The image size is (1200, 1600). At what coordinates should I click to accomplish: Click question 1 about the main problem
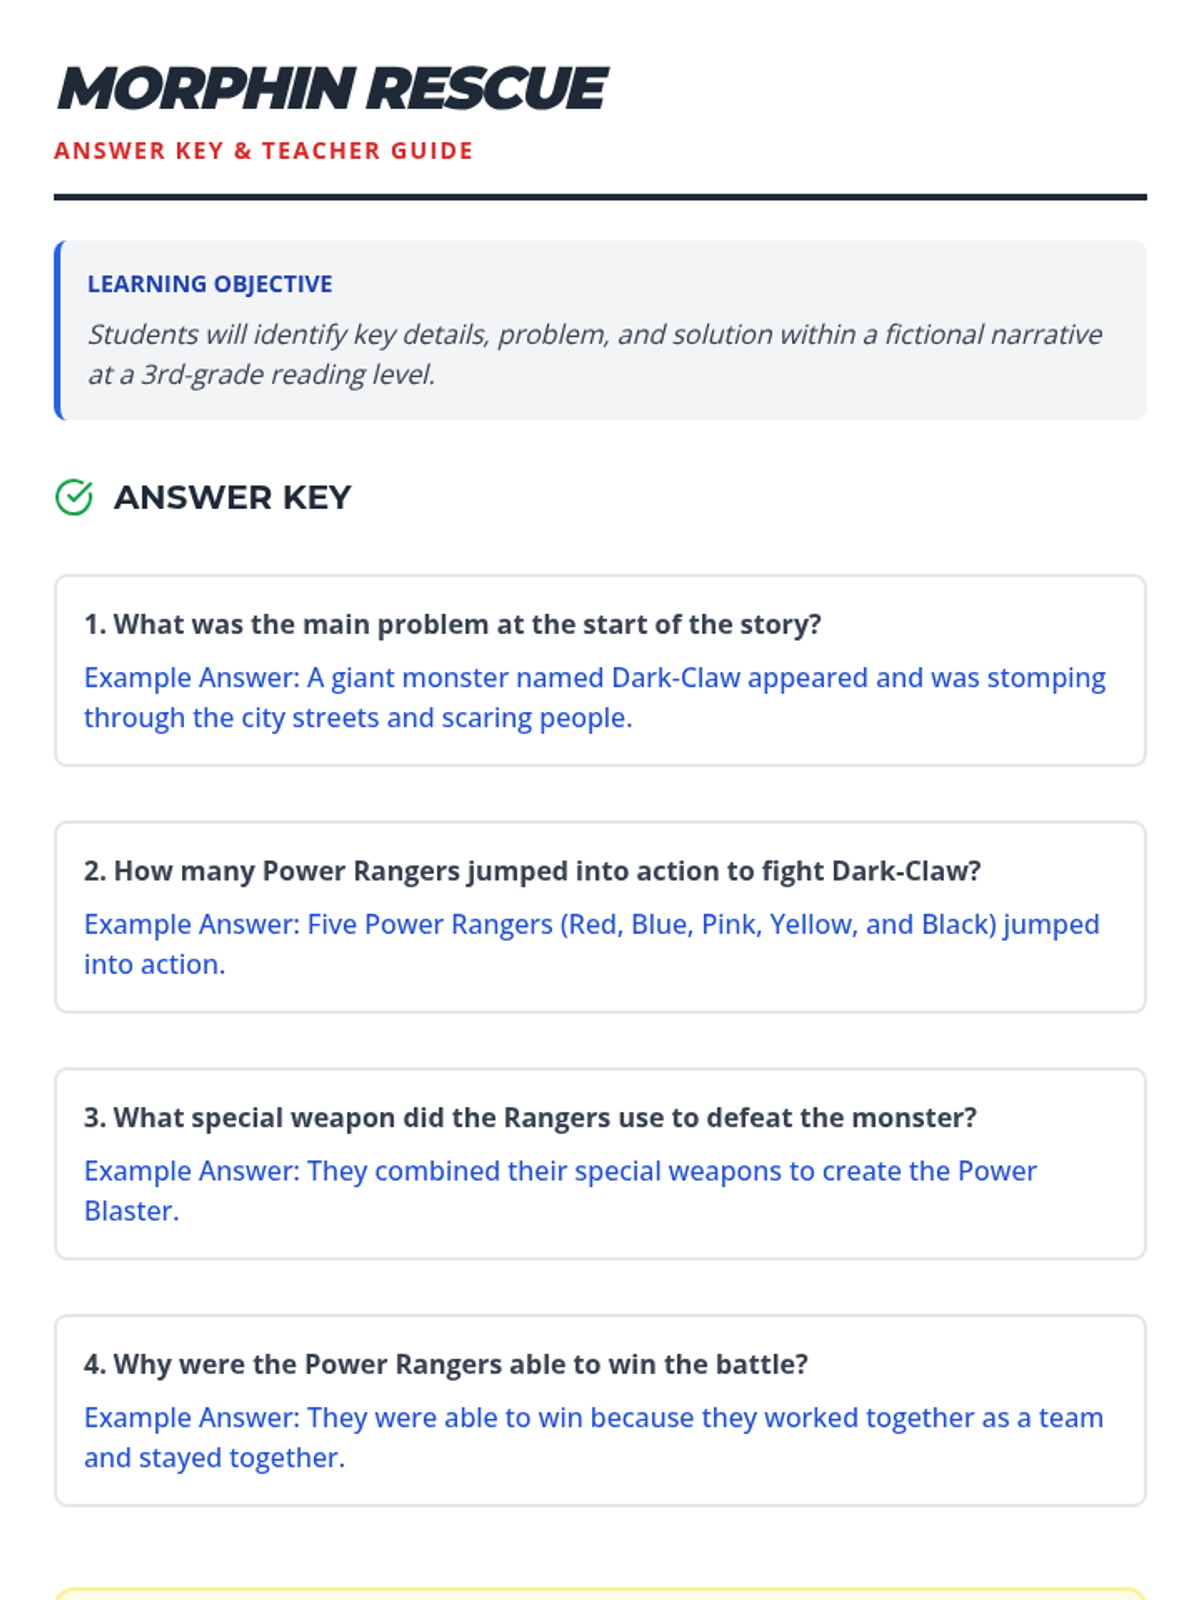(453, 624)
